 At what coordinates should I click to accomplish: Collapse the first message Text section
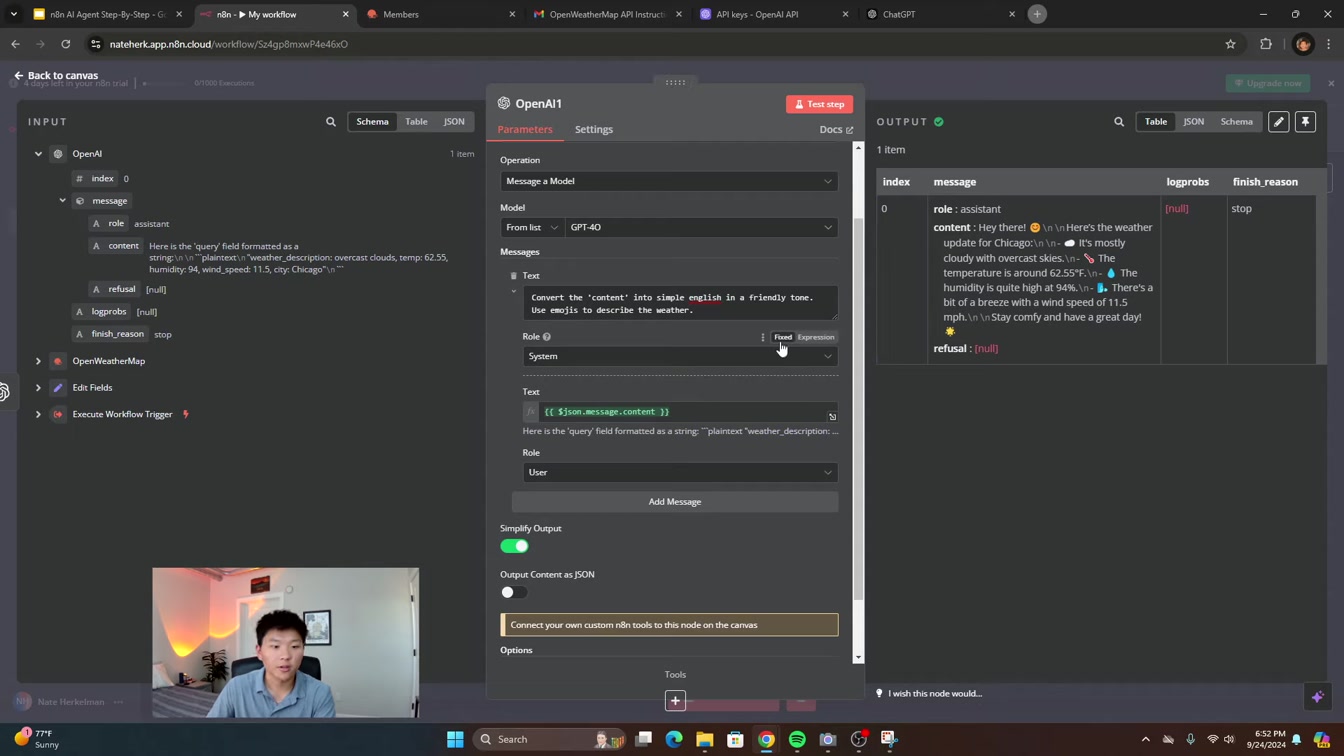pos(514,292)
